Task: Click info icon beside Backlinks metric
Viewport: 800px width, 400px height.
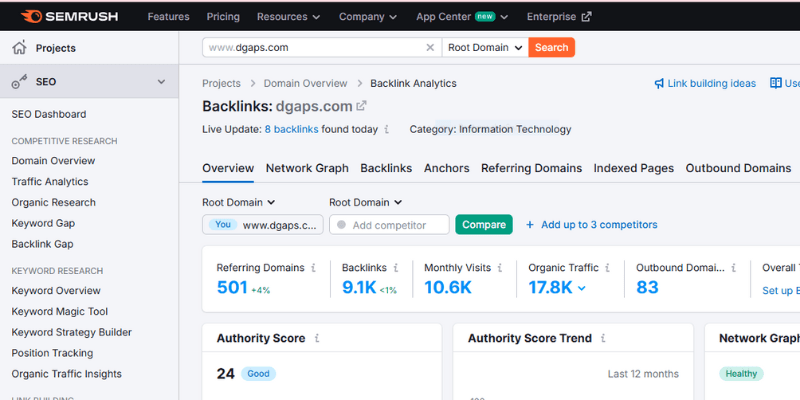Action: 395,268
